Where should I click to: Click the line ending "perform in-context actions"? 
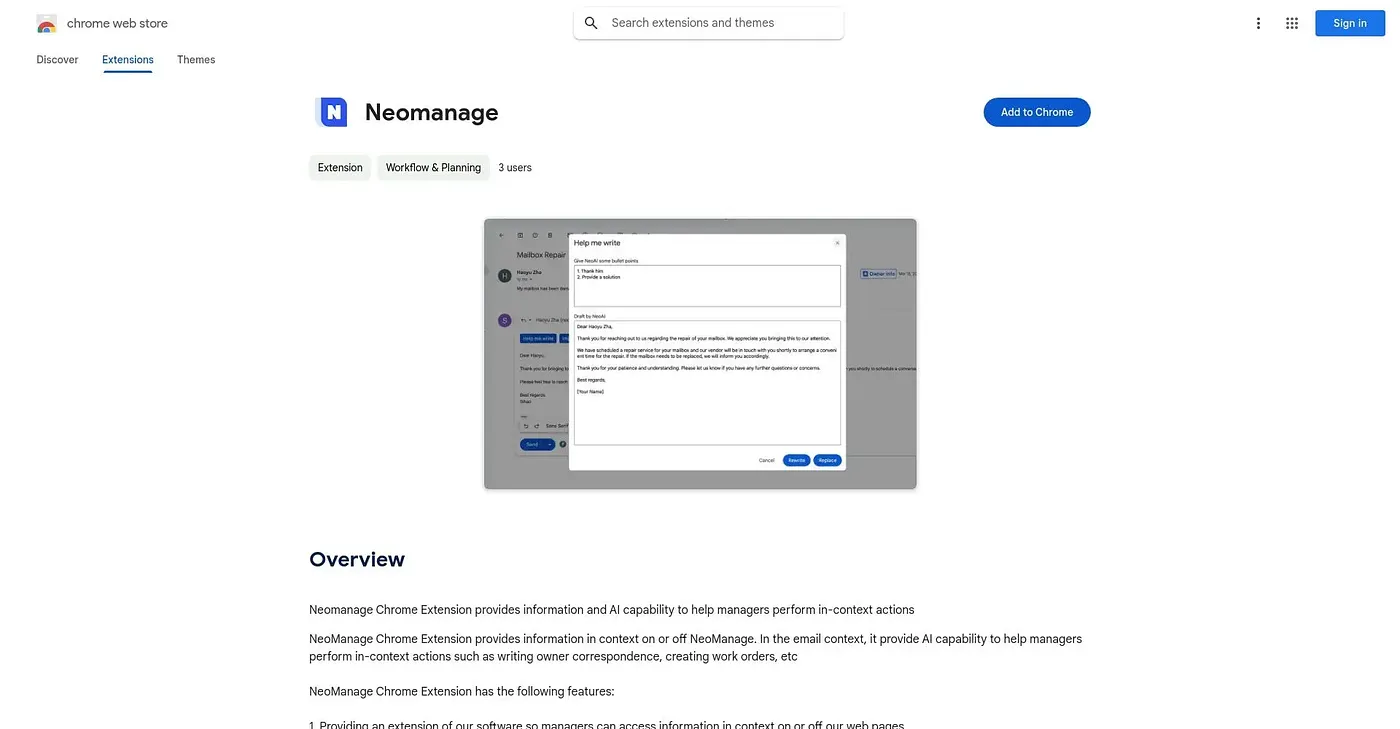click(x=612, y=610)
